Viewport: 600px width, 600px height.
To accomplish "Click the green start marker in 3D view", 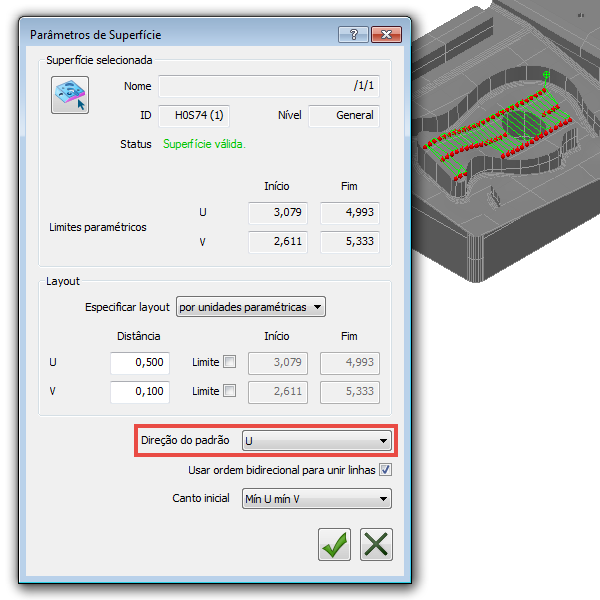I will [x=546, y=75].
